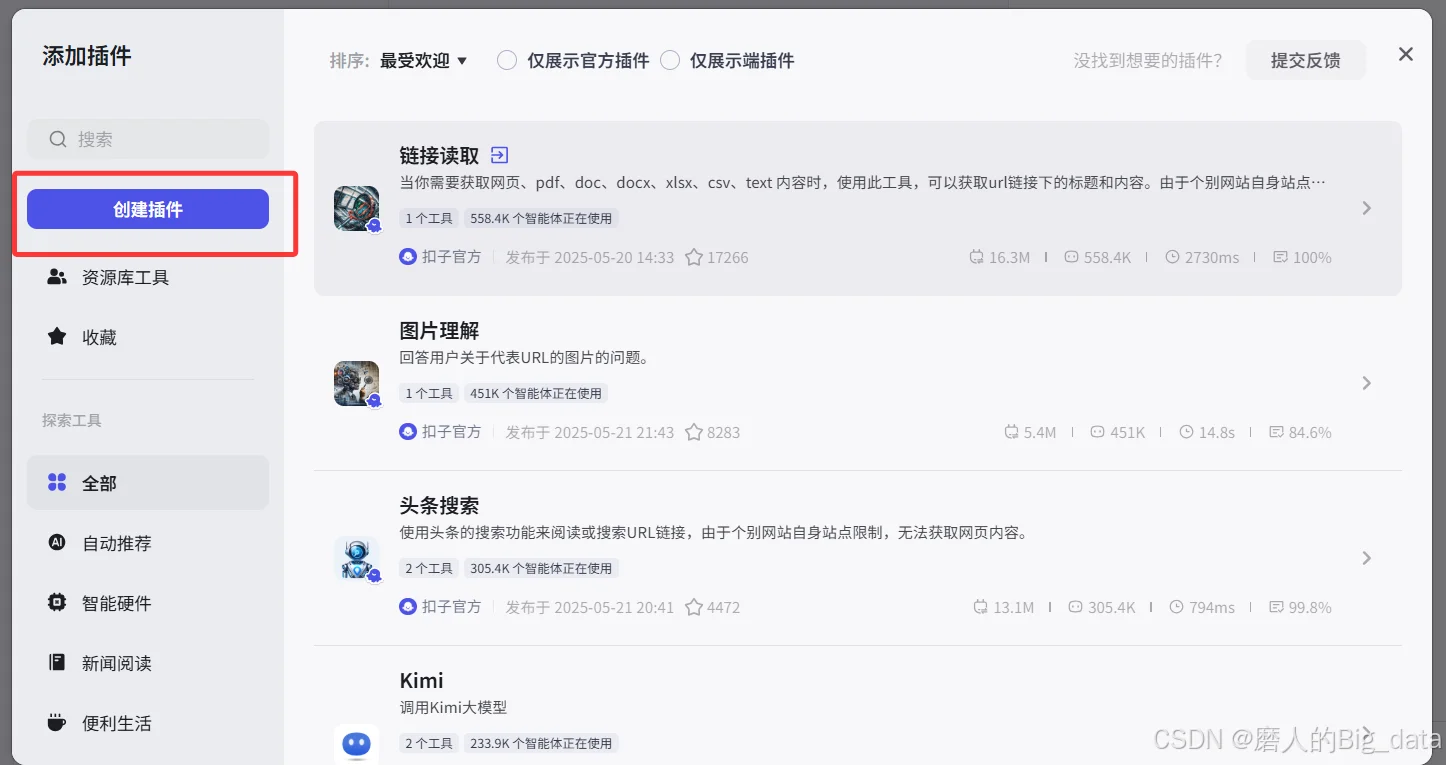Open the 收藏 favorites section

click(x=148, y=337)
